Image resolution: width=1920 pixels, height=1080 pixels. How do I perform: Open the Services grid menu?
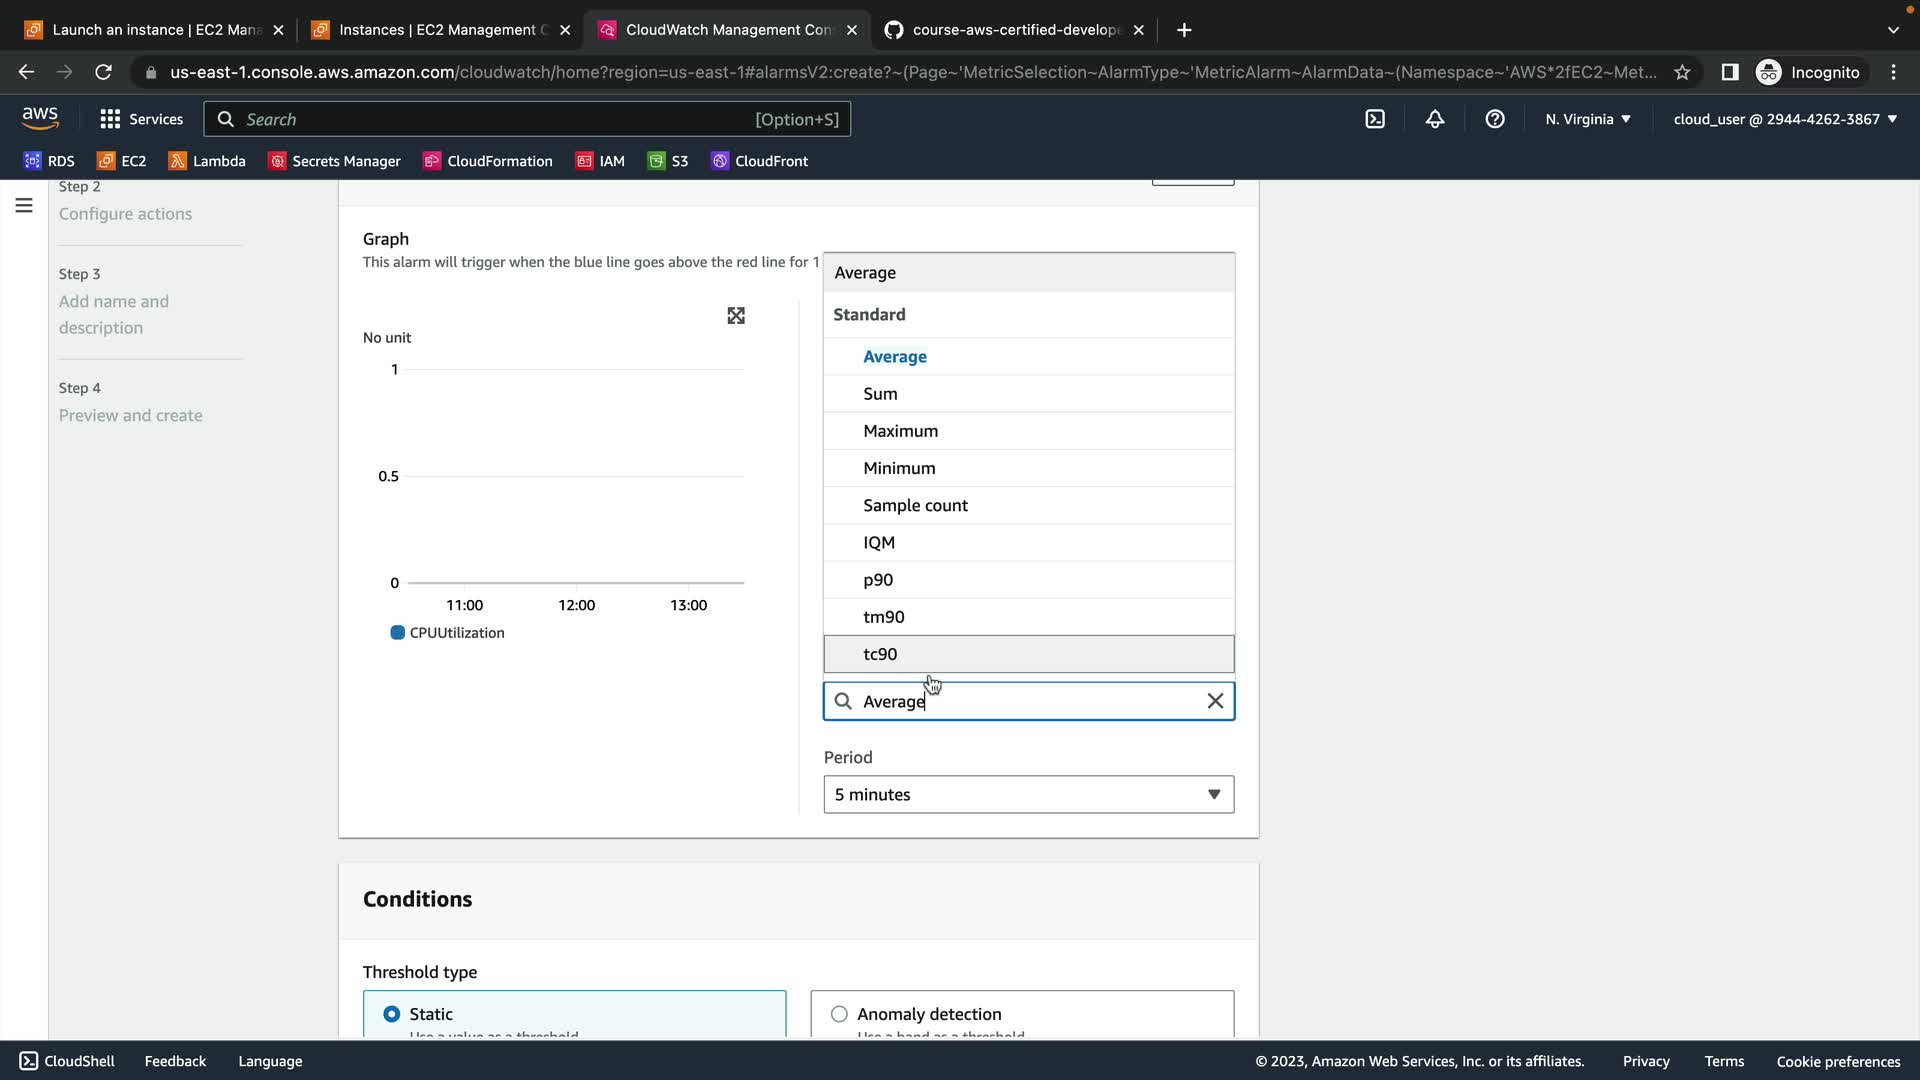click(141, 119)
